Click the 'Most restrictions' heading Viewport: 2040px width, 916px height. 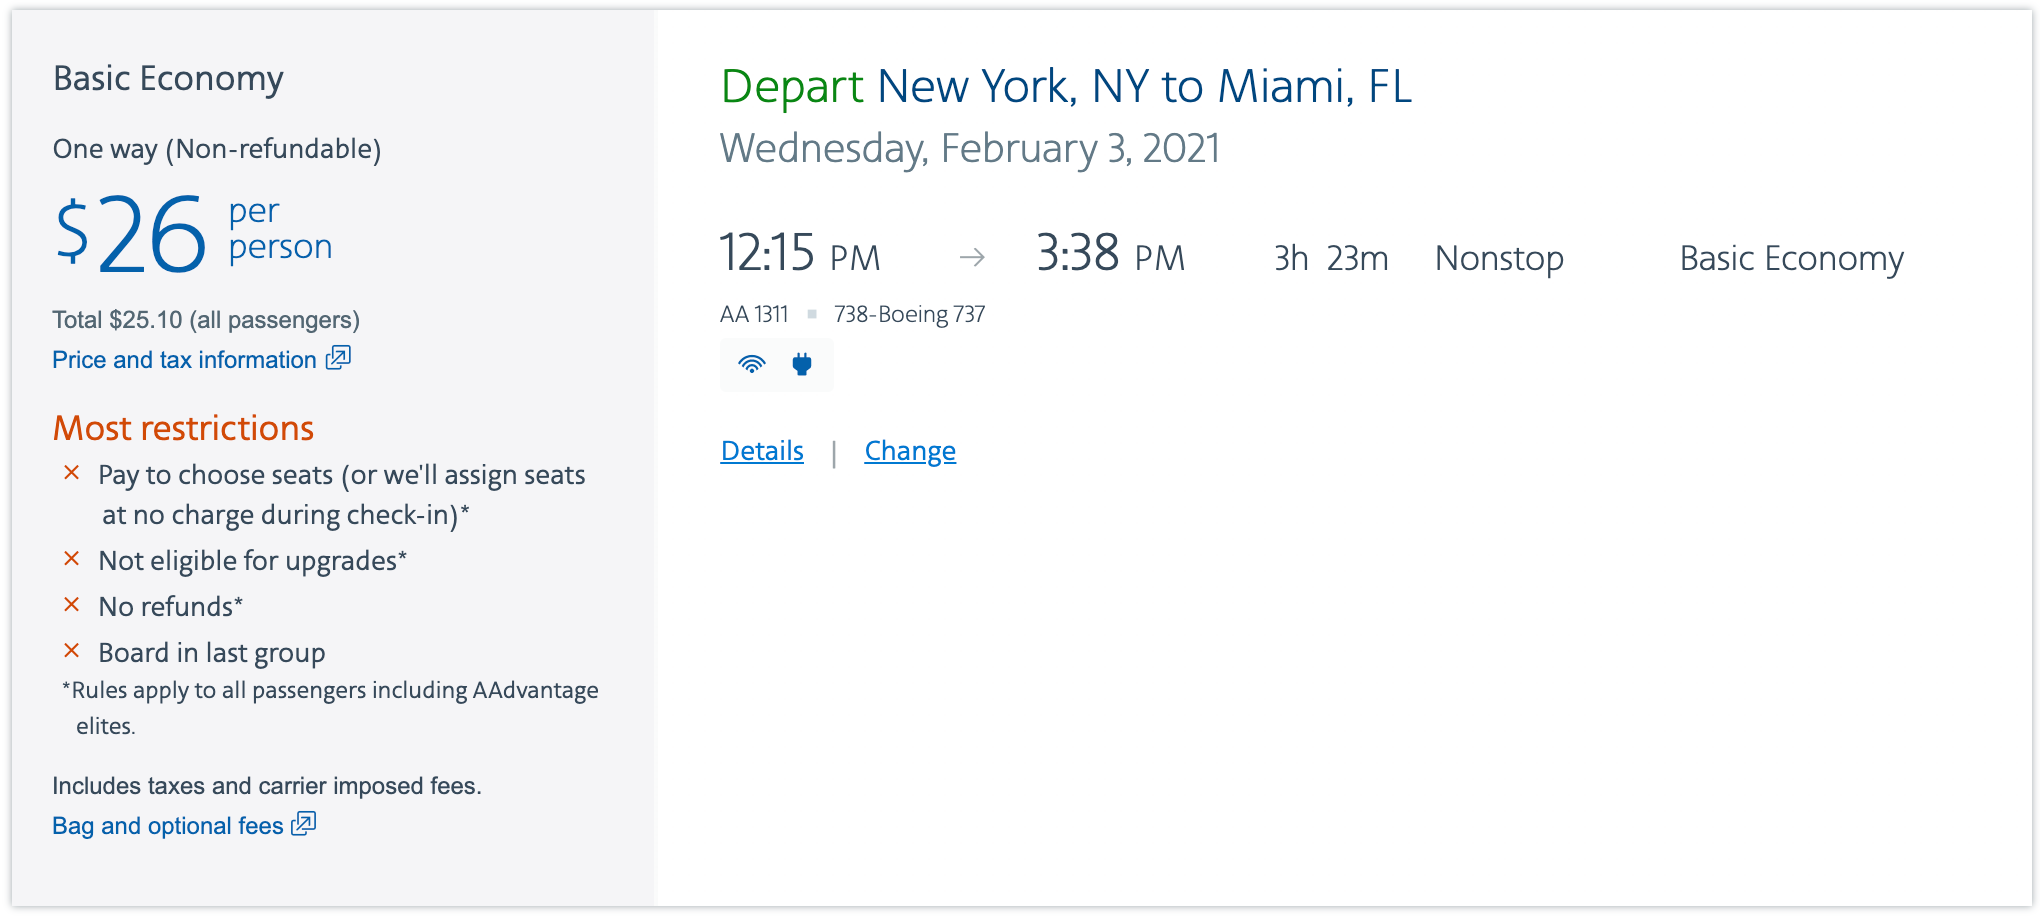click(184, 428)
